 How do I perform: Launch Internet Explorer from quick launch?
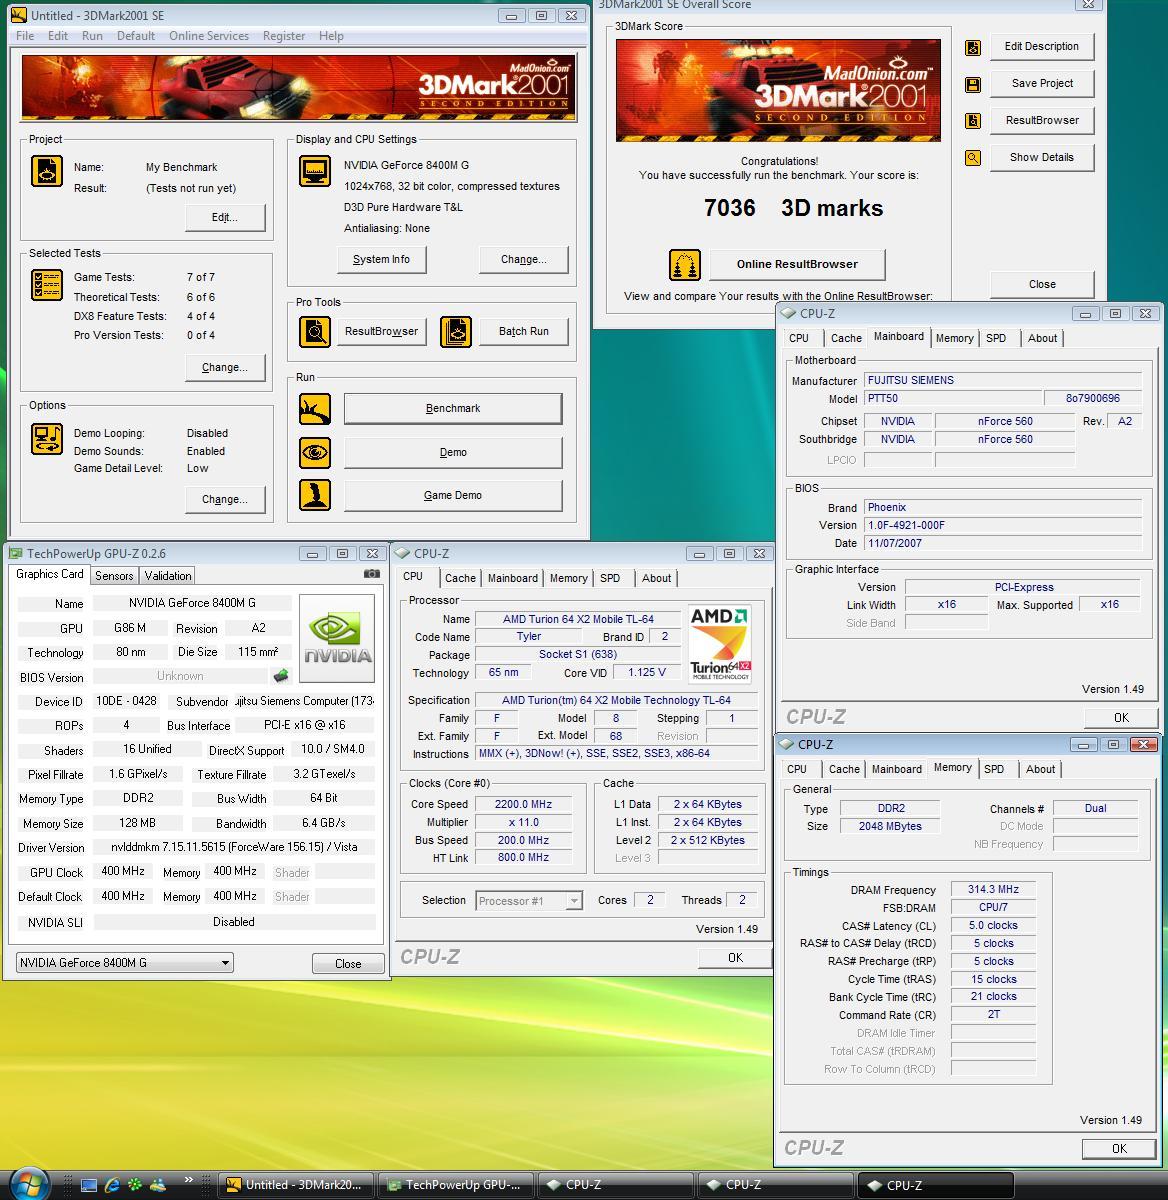point(112,1185)
